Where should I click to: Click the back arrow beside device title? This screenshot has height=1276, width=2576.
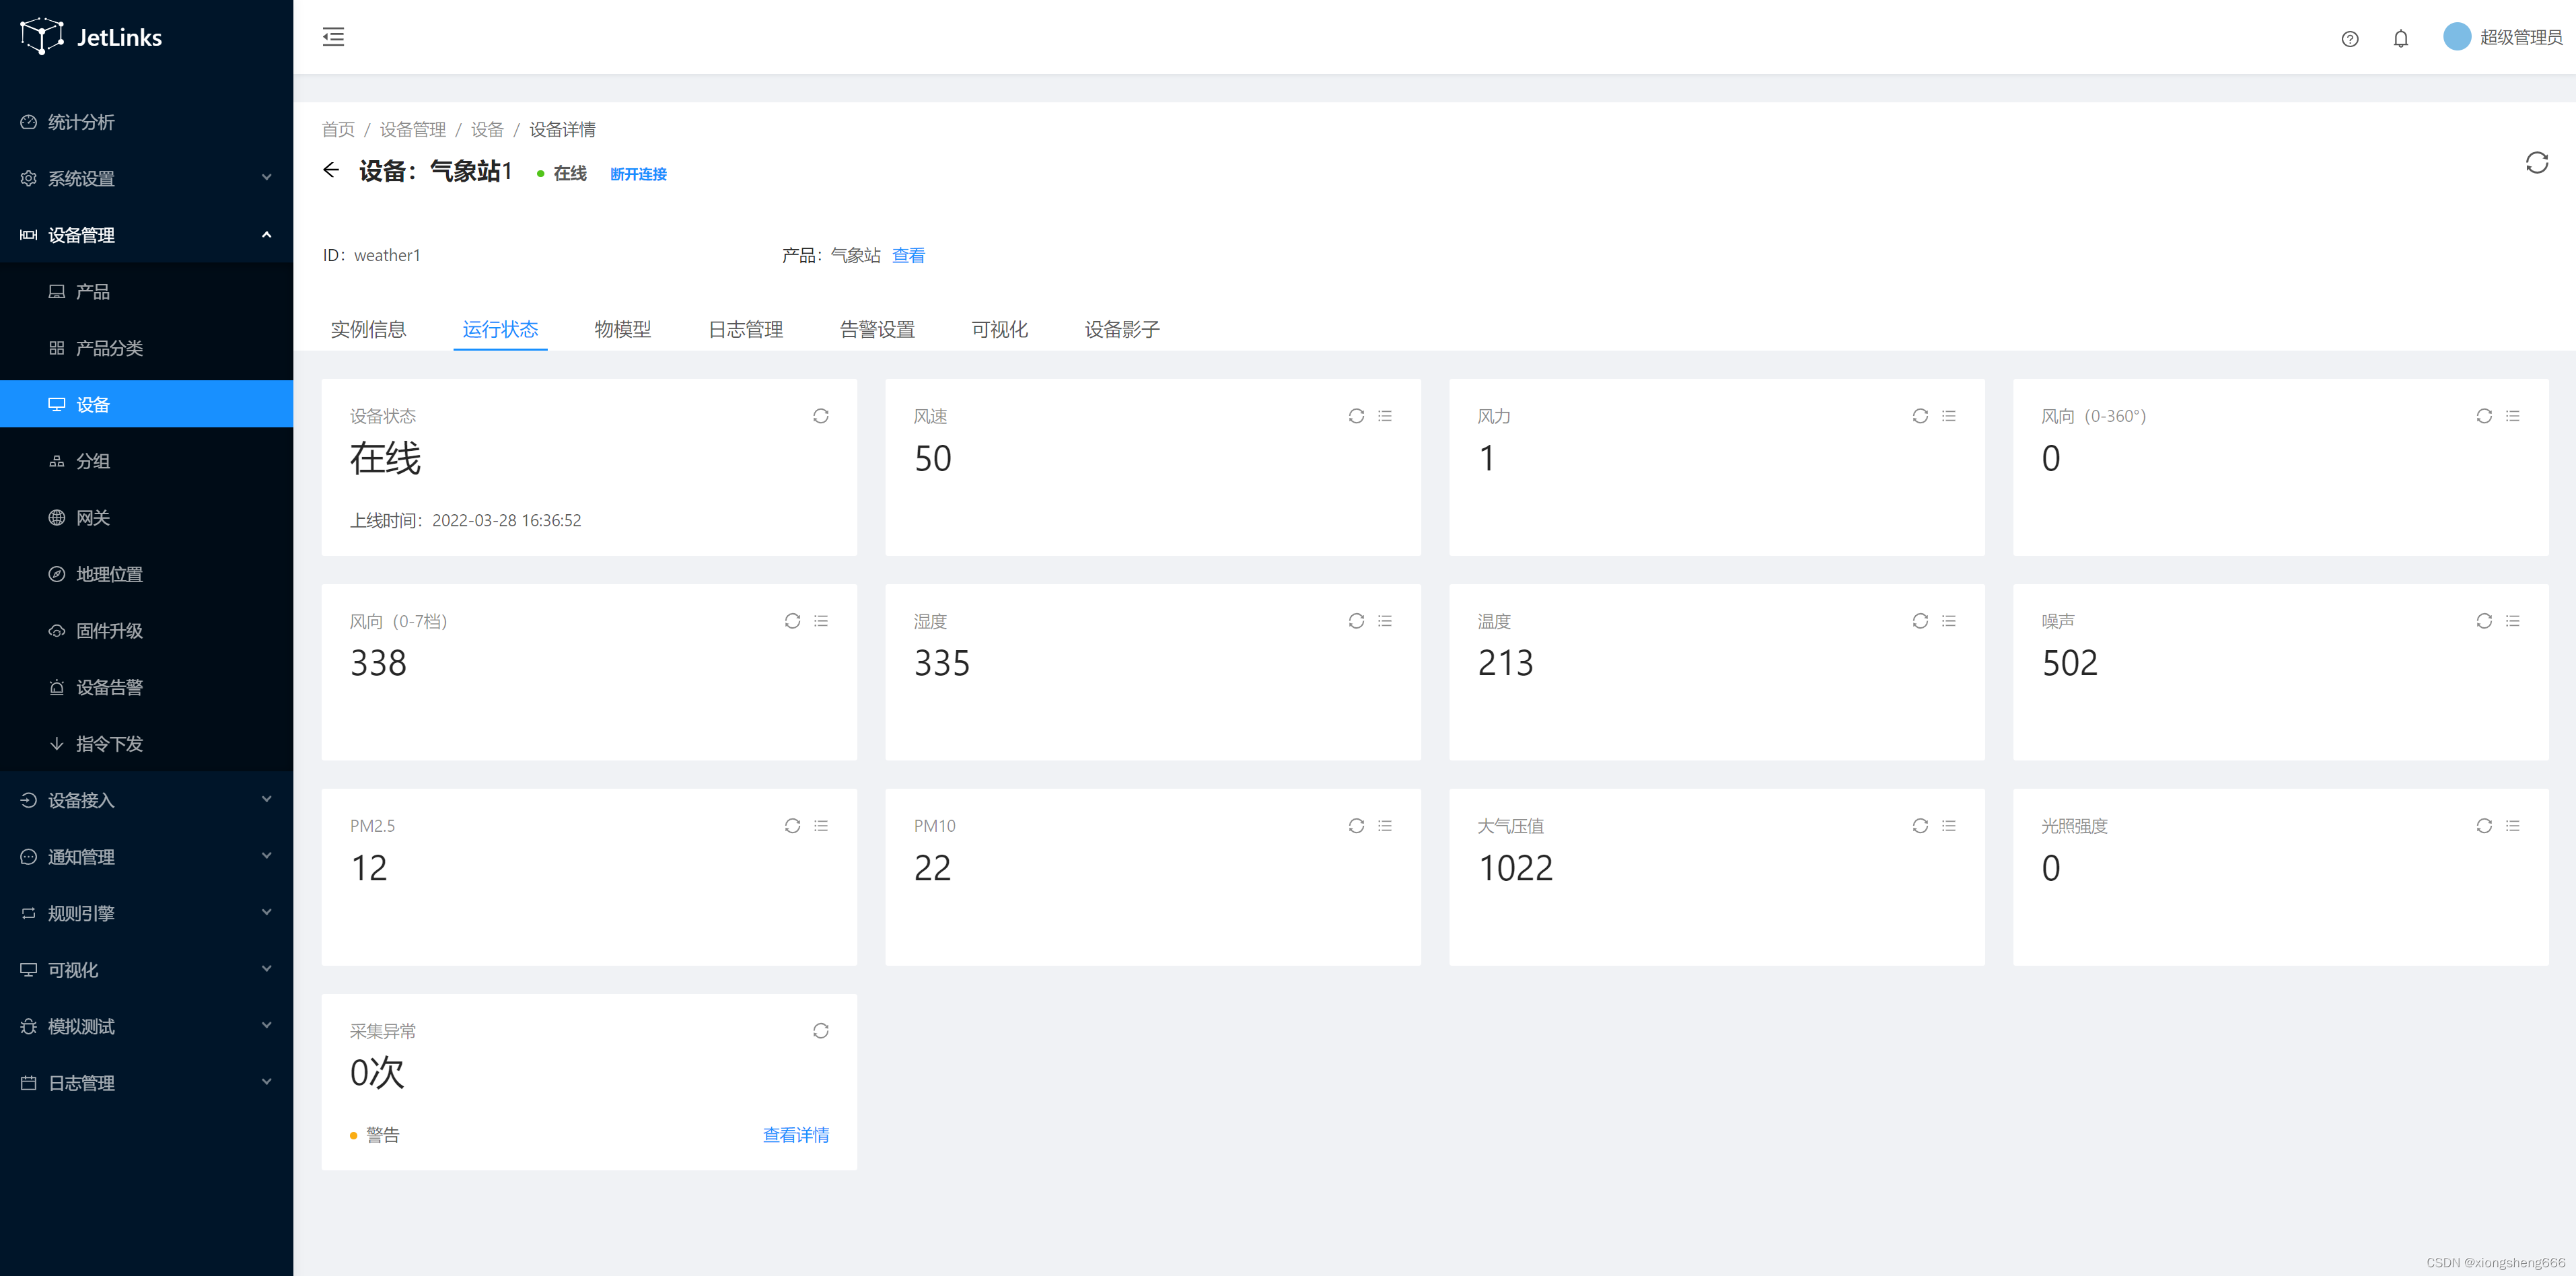[331, 170]
